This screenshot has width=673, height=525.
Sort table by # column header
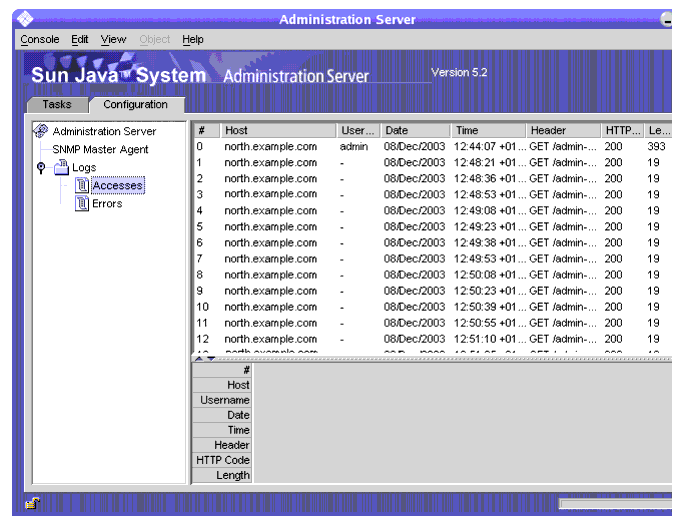pyautogui.click(x=207, y=130)
